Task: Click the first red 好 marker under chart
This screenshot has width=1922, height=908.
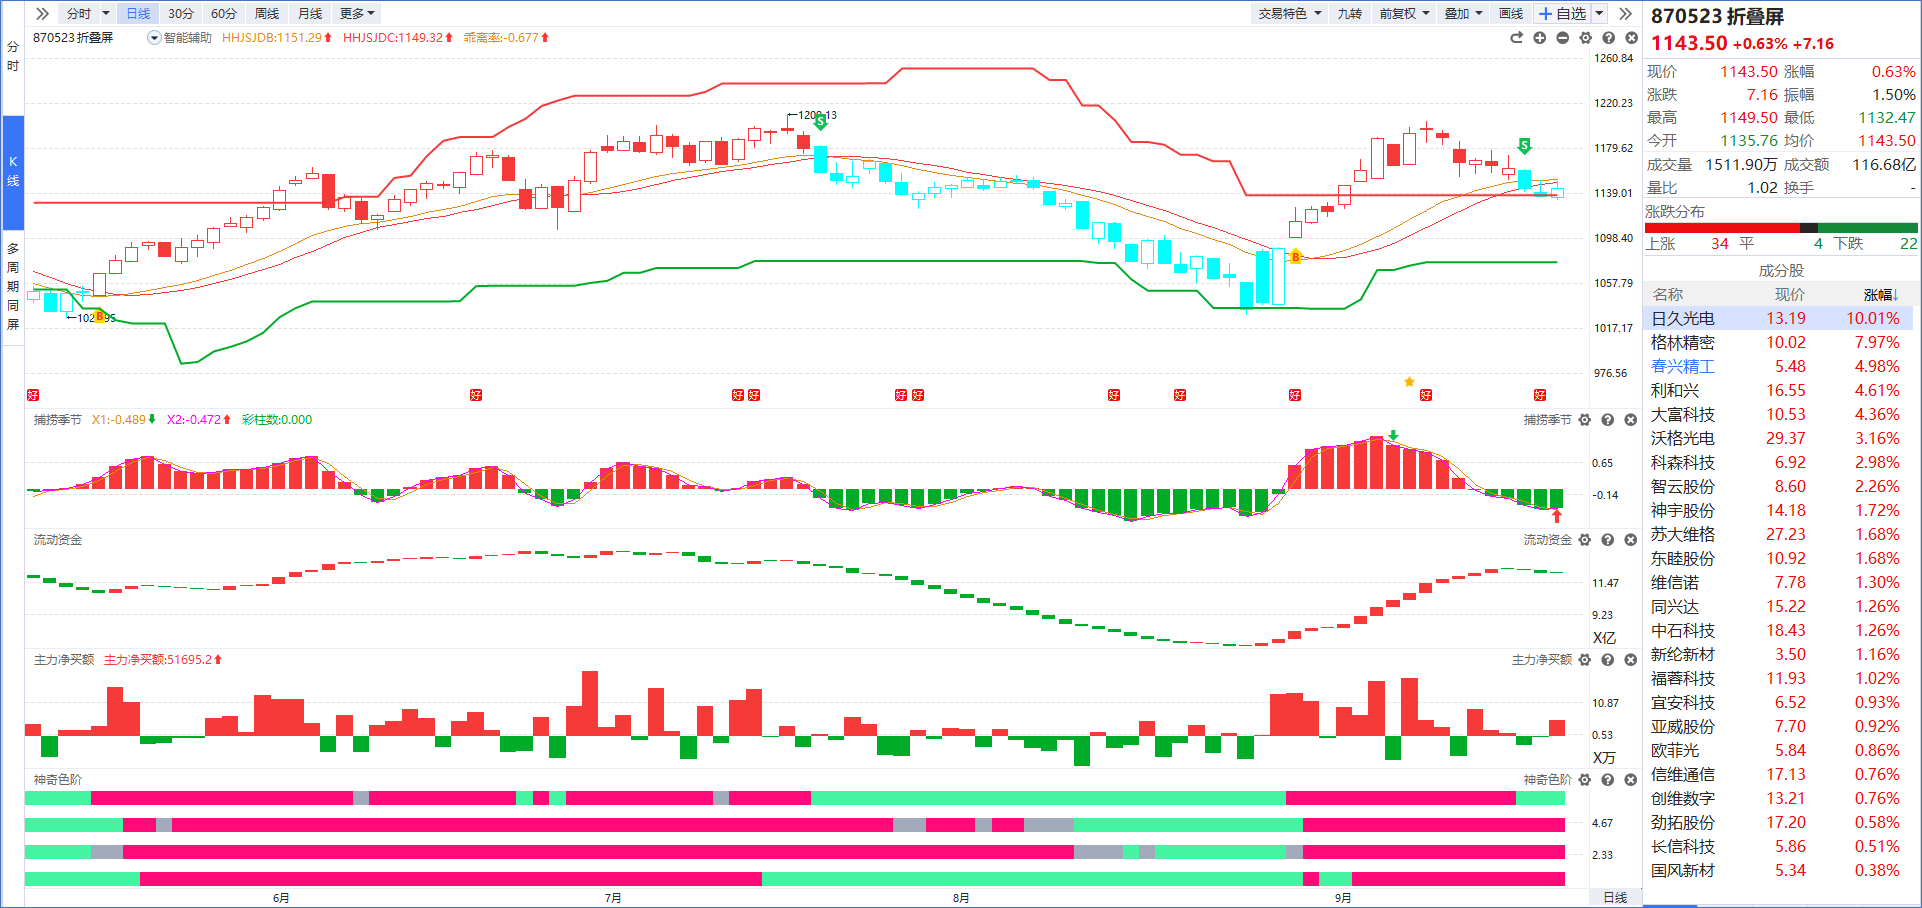Action: pyautogui.click(x=33, y=395)
